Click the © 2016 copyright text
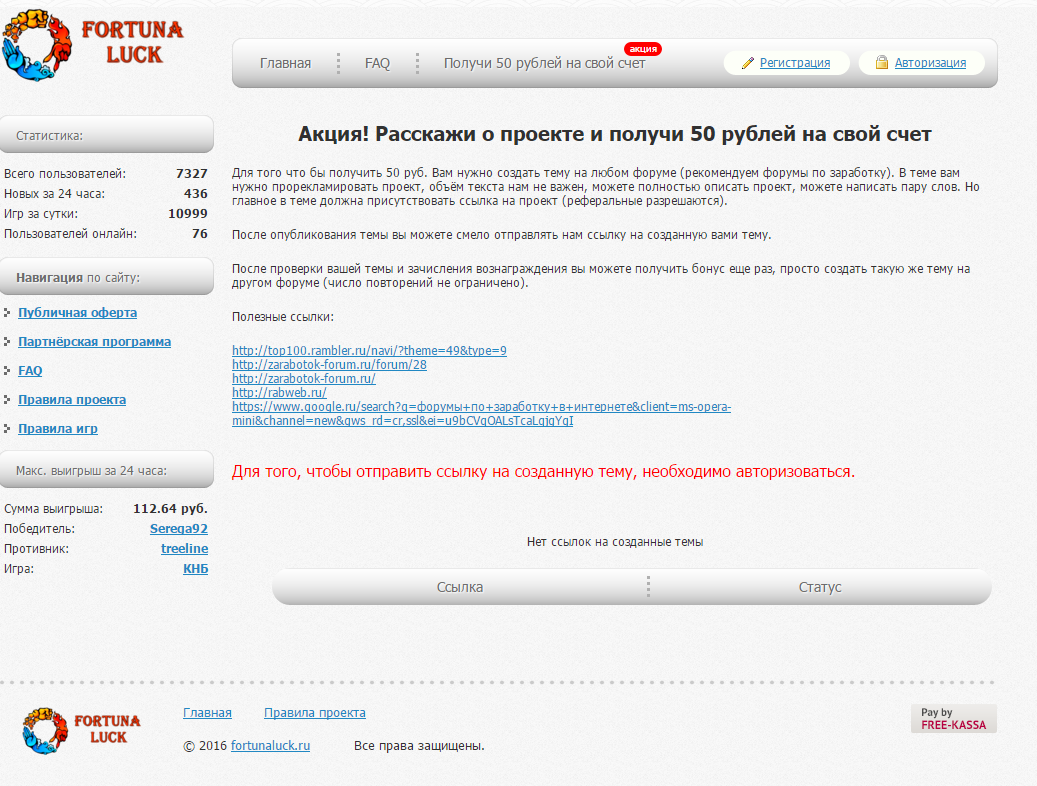 pyautogui.click(x=204, y=746)
